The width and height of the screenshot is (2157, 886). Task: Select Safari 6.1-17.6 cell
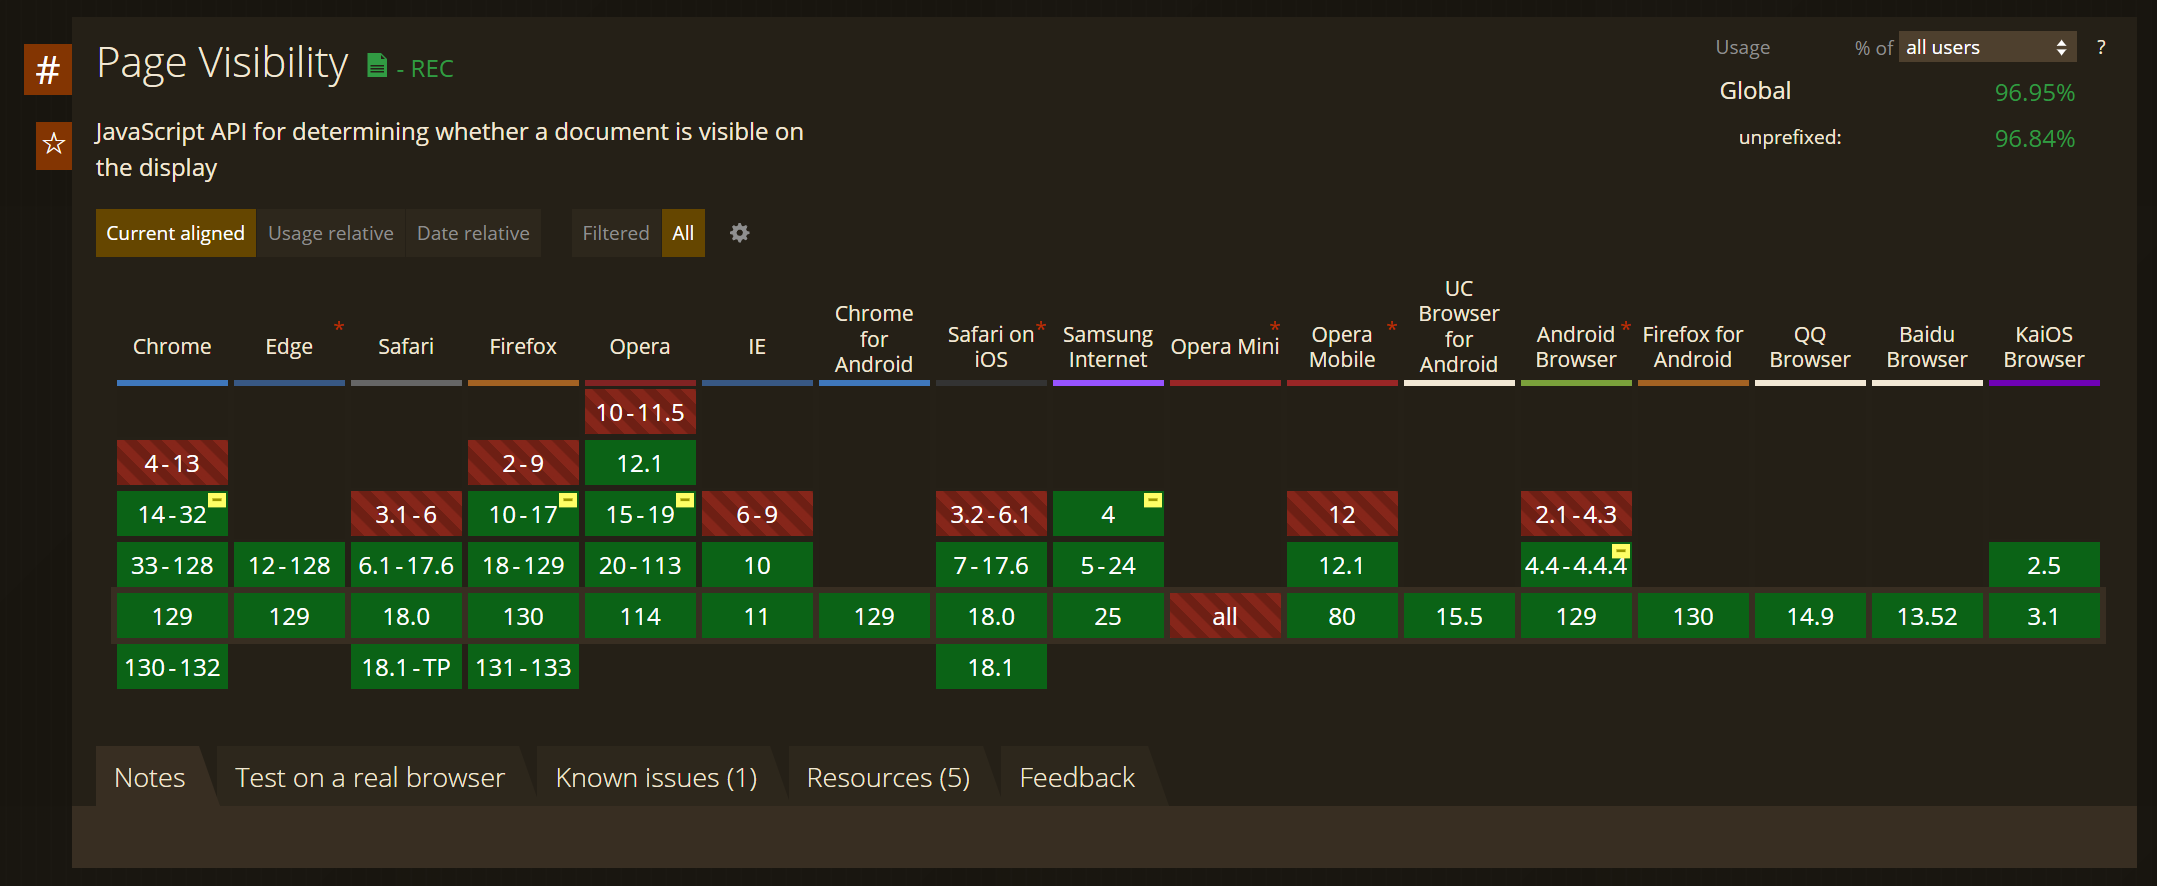point(406,565)
